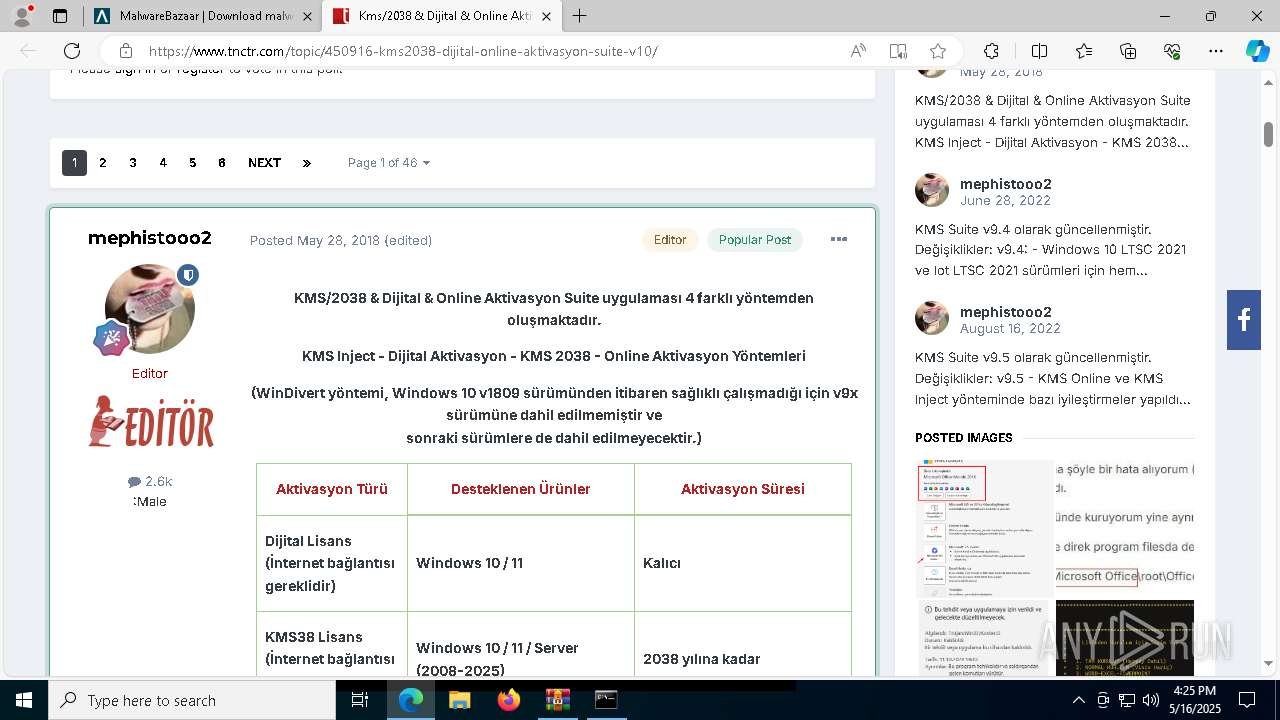Image resolution: width=1280 pixels, height=720 pixels.
Task: Click the Aktivasyon Süresi column header
Action: (743, 489)
